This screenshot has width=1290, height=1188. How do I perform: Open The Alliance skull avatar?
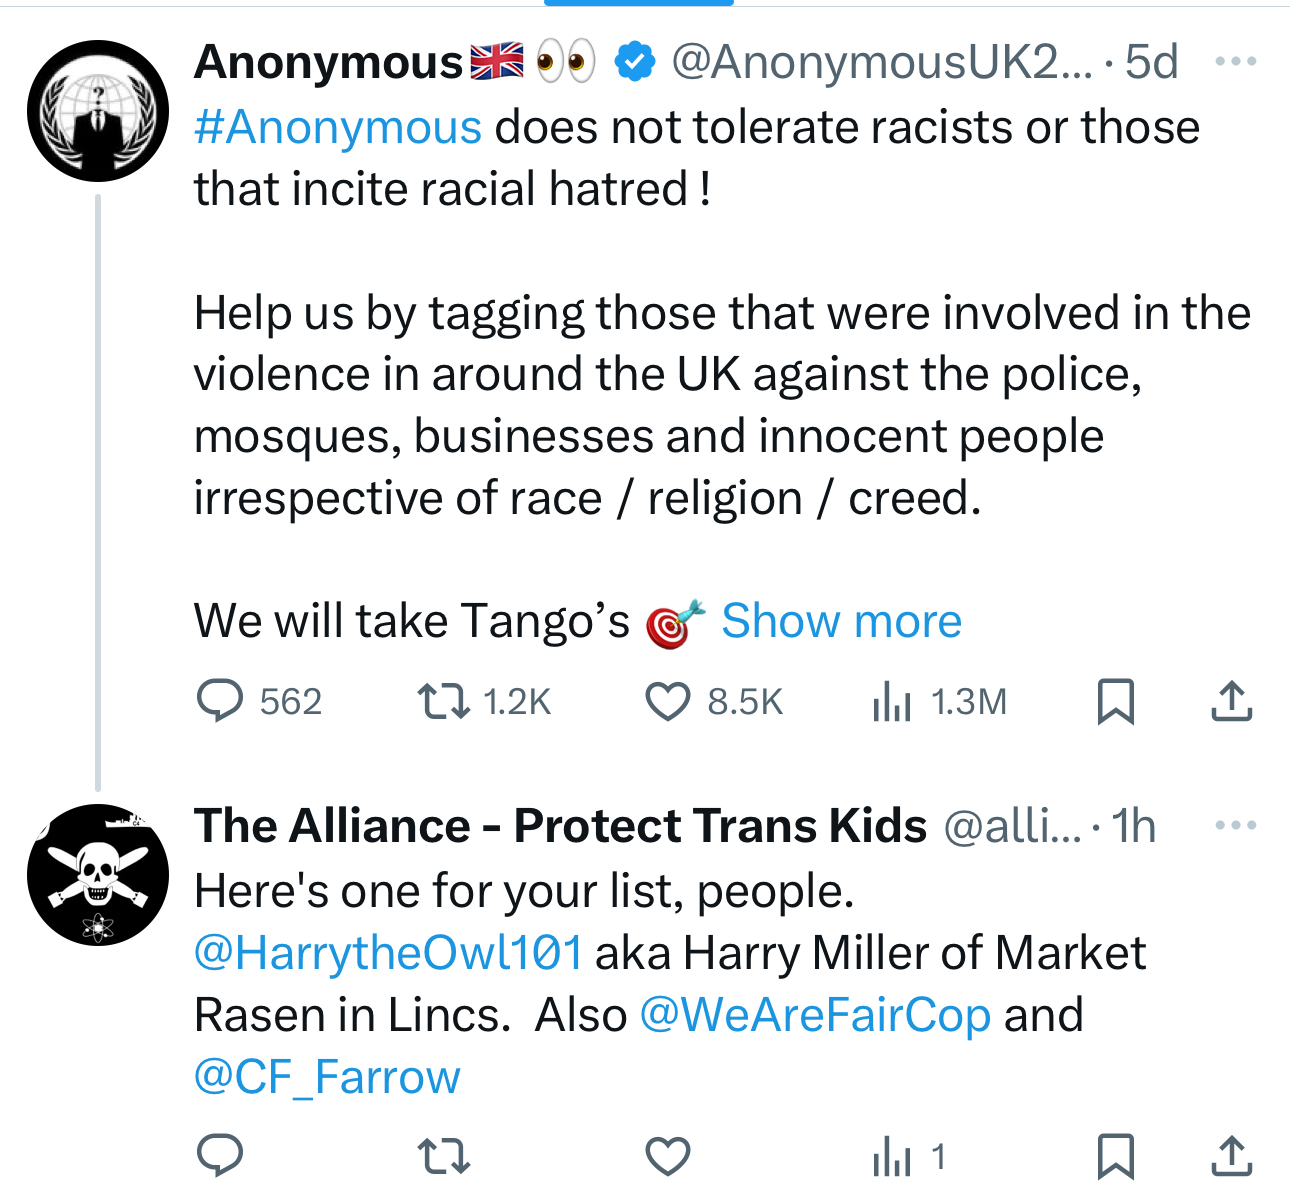pyautogui.click(x=98, y=875)
